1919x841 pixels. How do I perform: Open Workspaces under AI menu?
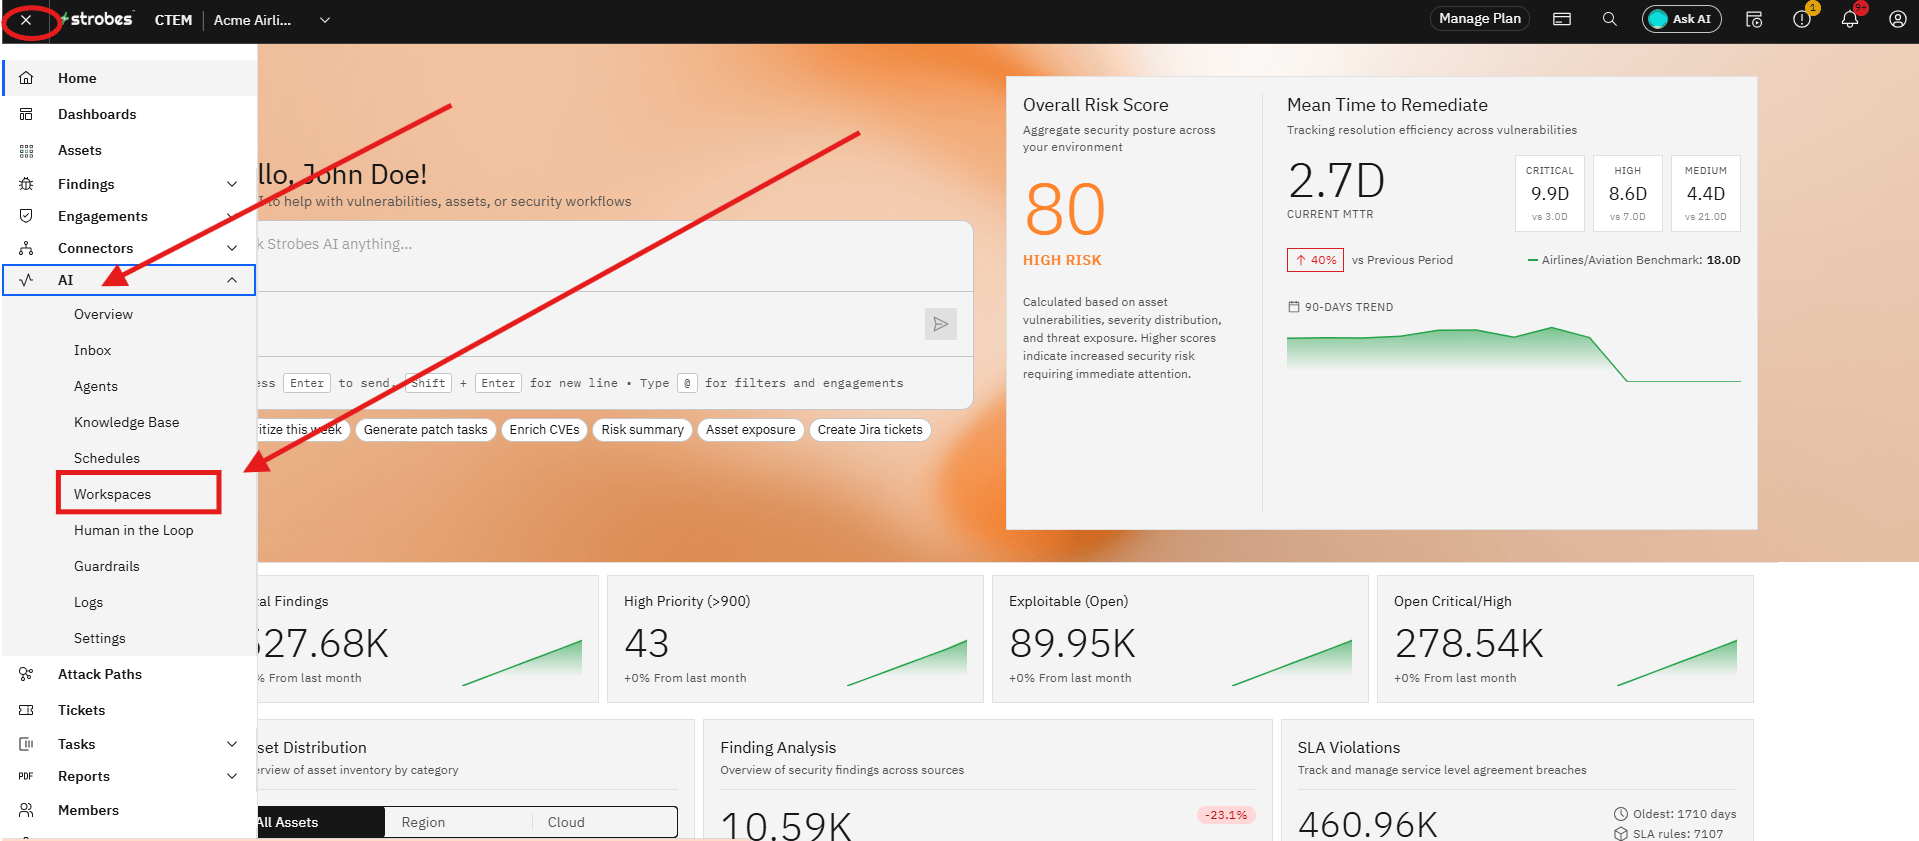pos(112,494)
